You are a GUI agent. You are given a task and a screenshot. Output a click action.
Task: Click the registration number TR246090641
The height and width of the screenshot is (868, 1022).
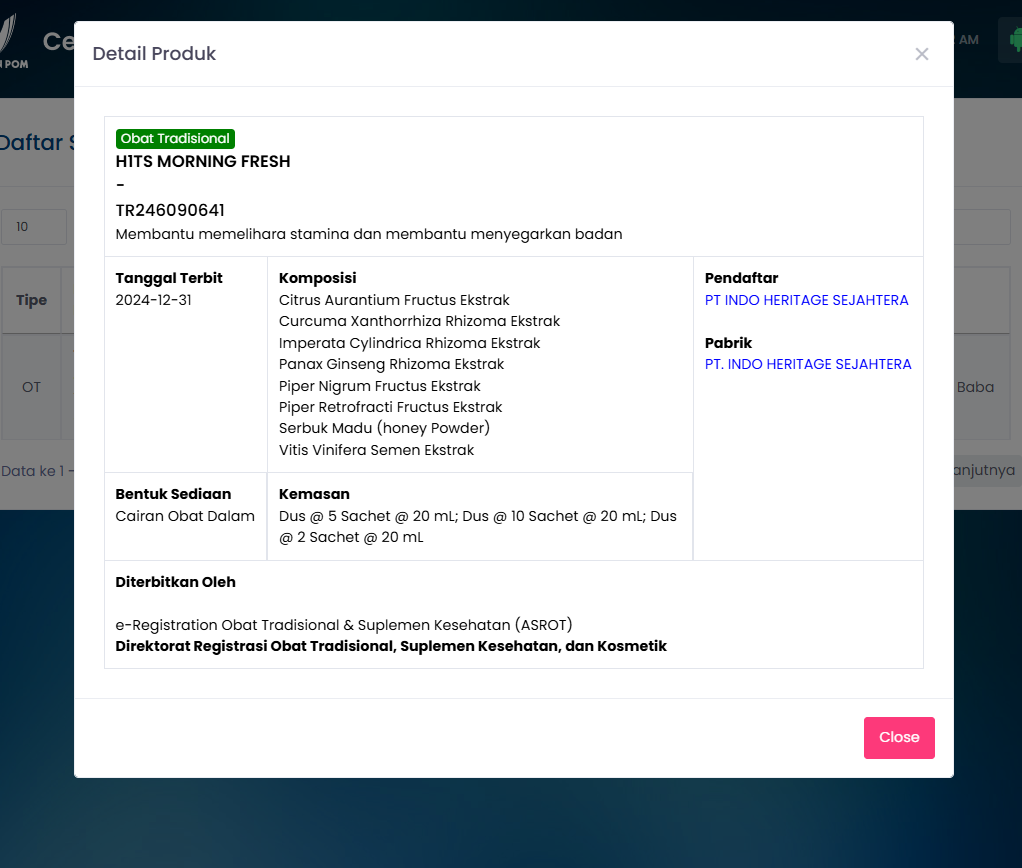170,210
